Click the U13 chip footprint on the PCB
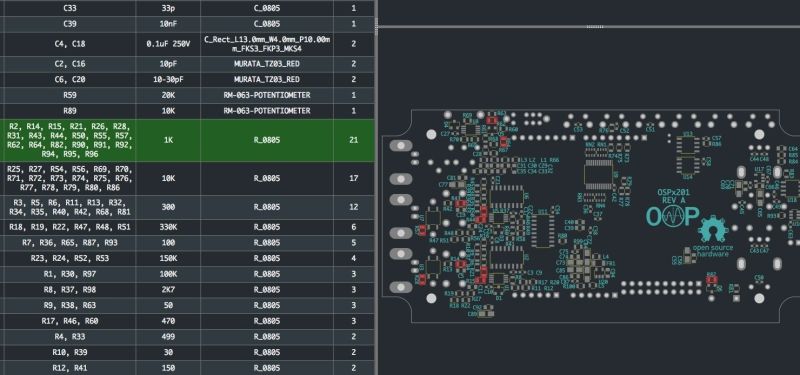 (x=688, y=145)
